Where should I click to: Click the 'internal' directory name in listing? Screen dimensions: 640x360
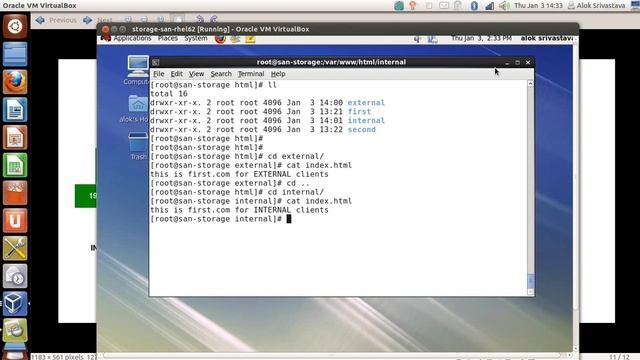coord(366,121)
